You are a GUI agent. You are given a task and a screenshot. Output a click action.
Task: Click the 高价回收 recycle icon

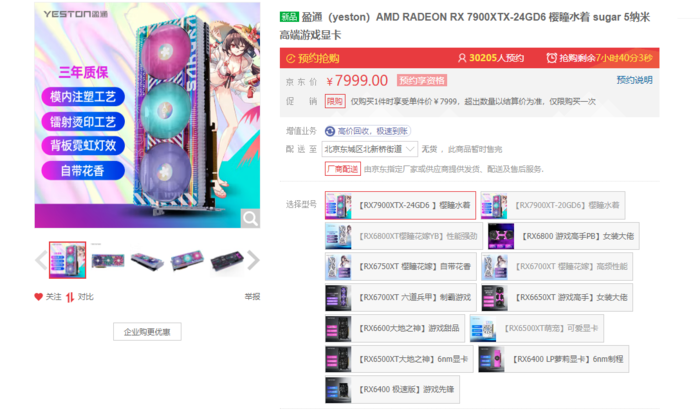[330, 131]
